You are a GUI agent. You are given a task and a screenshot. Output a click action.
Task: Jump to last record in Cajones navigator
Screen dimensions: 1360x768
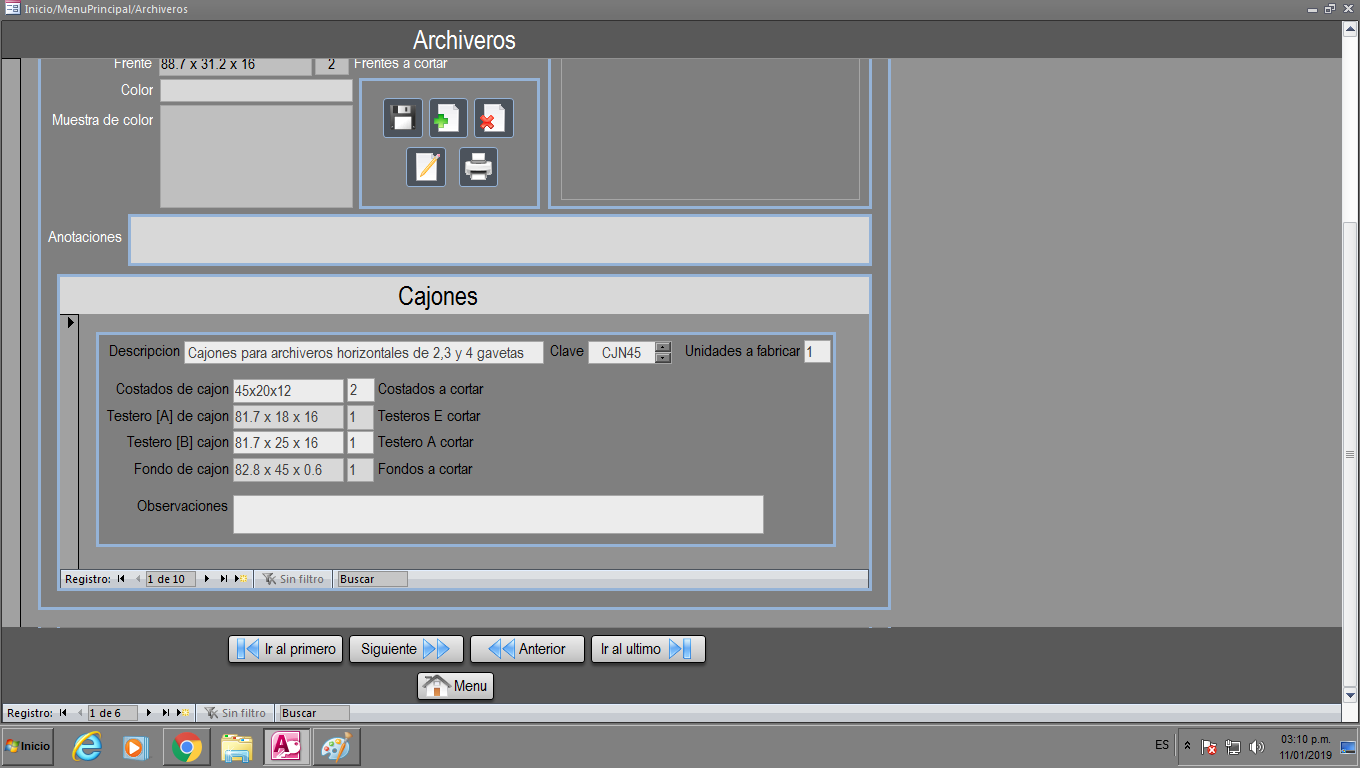[224, 579]
